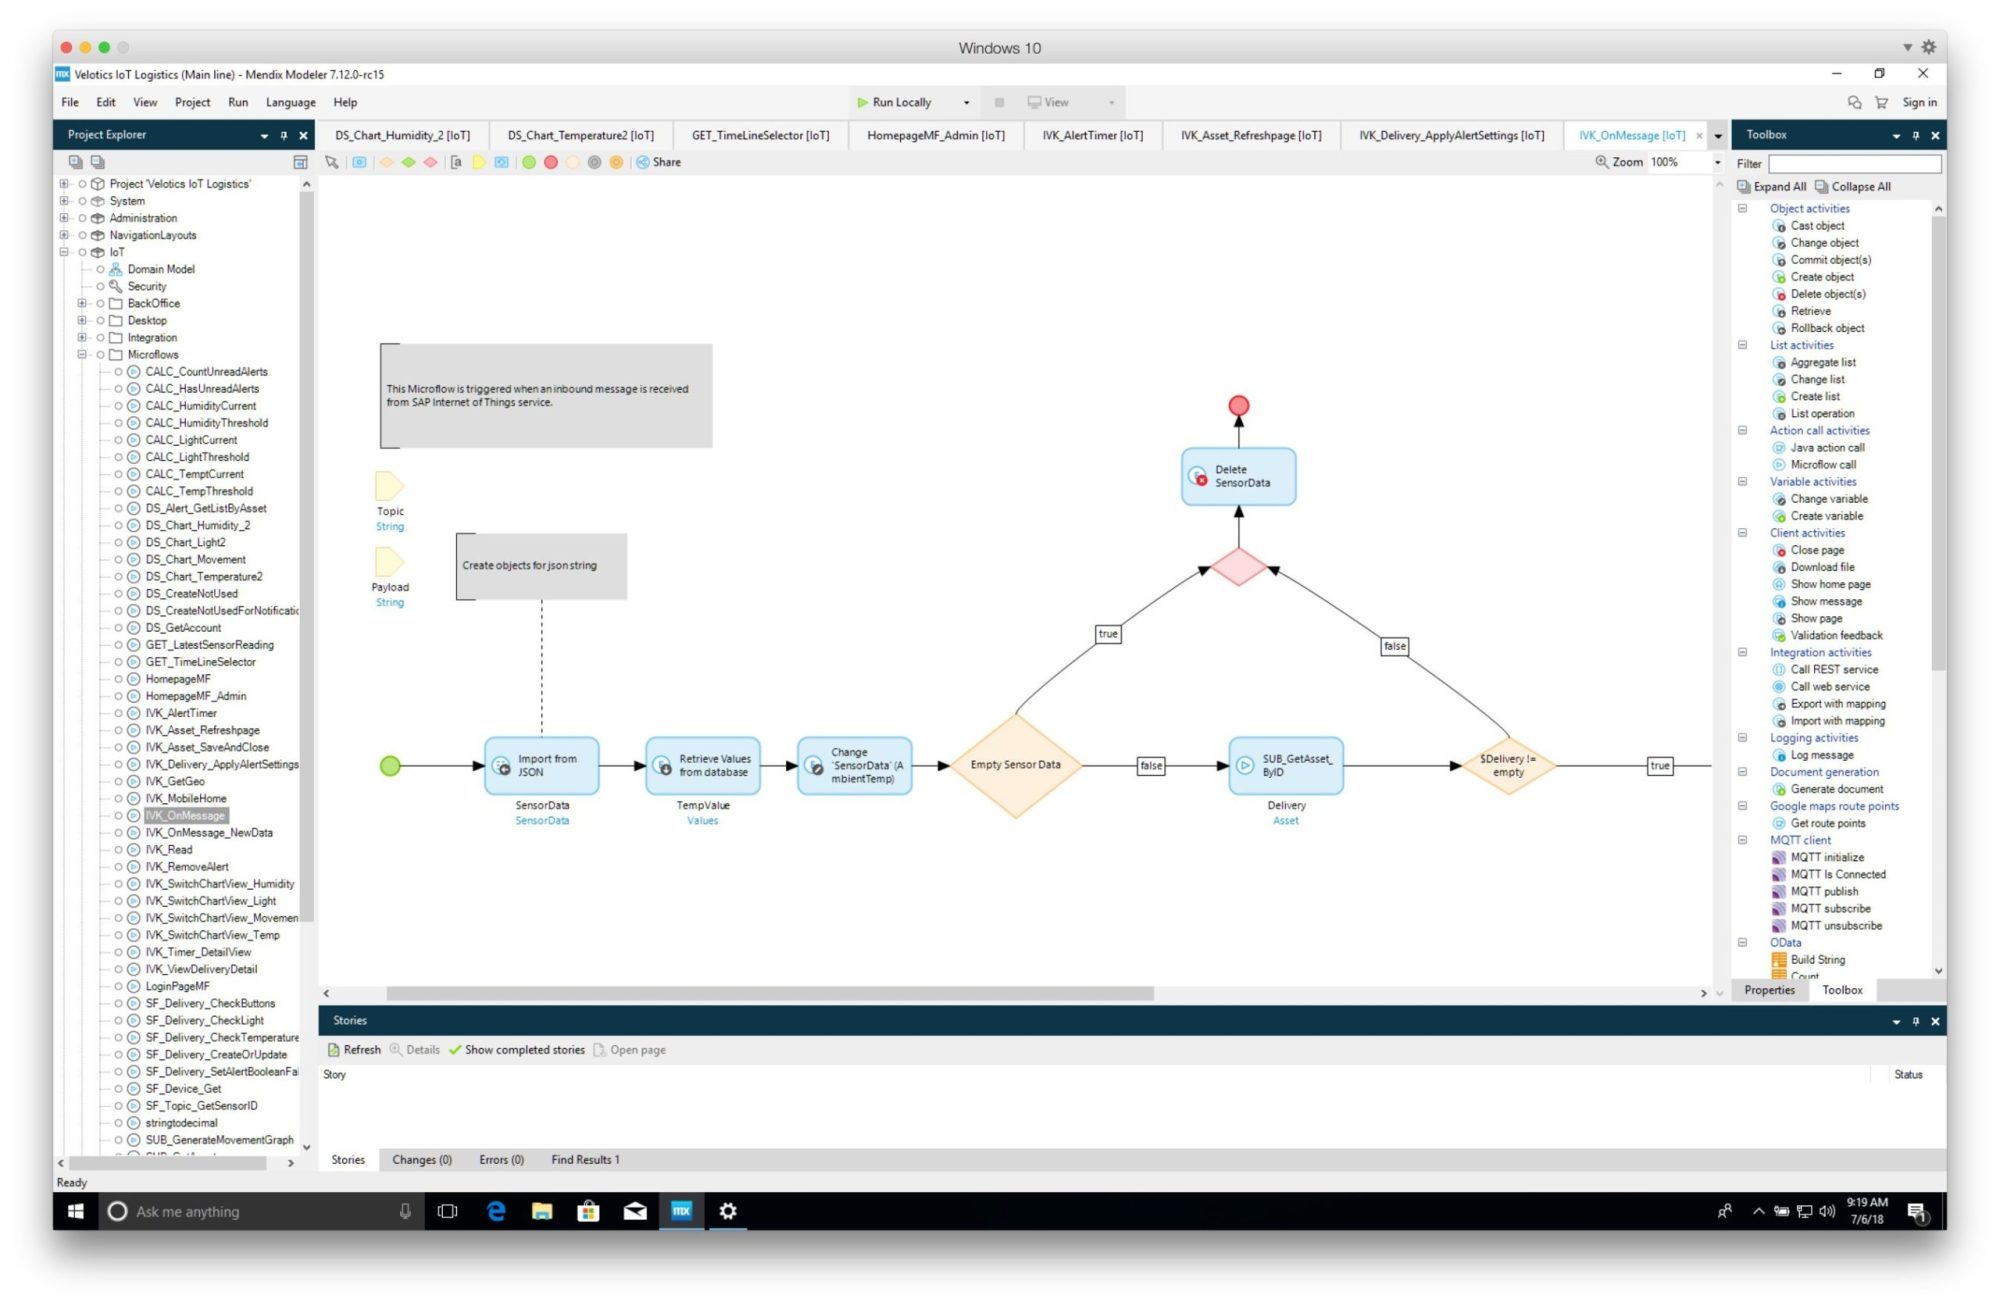This screenshot has height=1306, width=2000.
Task: Select the Aggregate list activity
Action: [x=1821, y=362]
